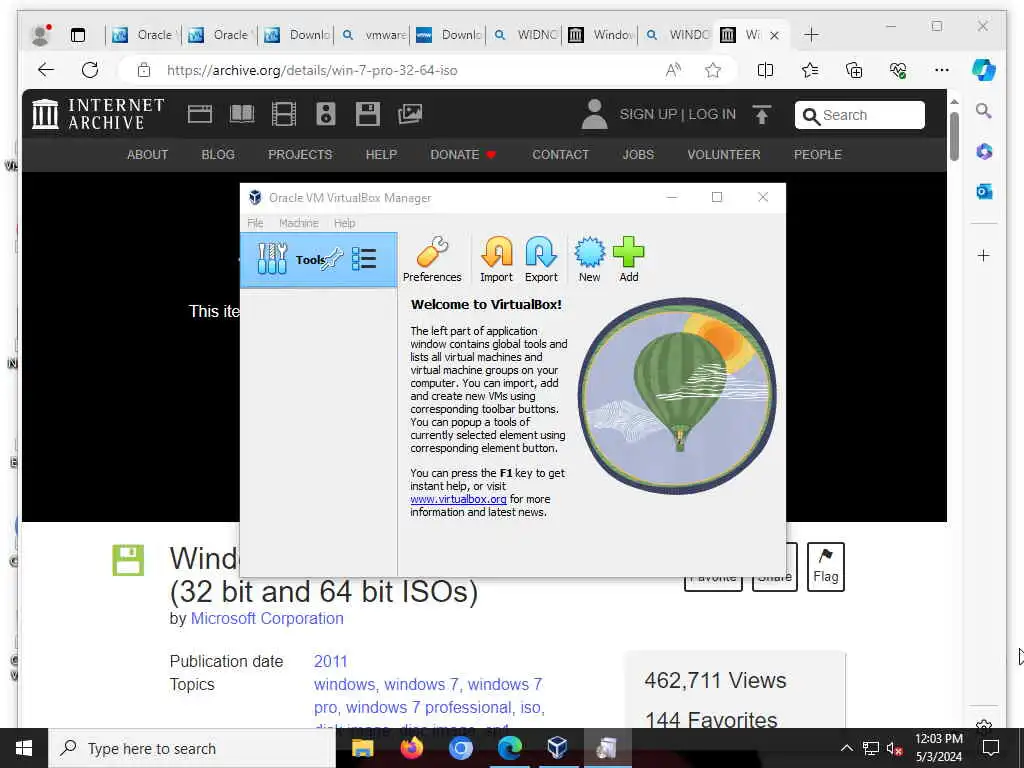Open VirtualBox Preferences from the toolbar
The image size is (1024, 768).
click(x=432, y=260)
